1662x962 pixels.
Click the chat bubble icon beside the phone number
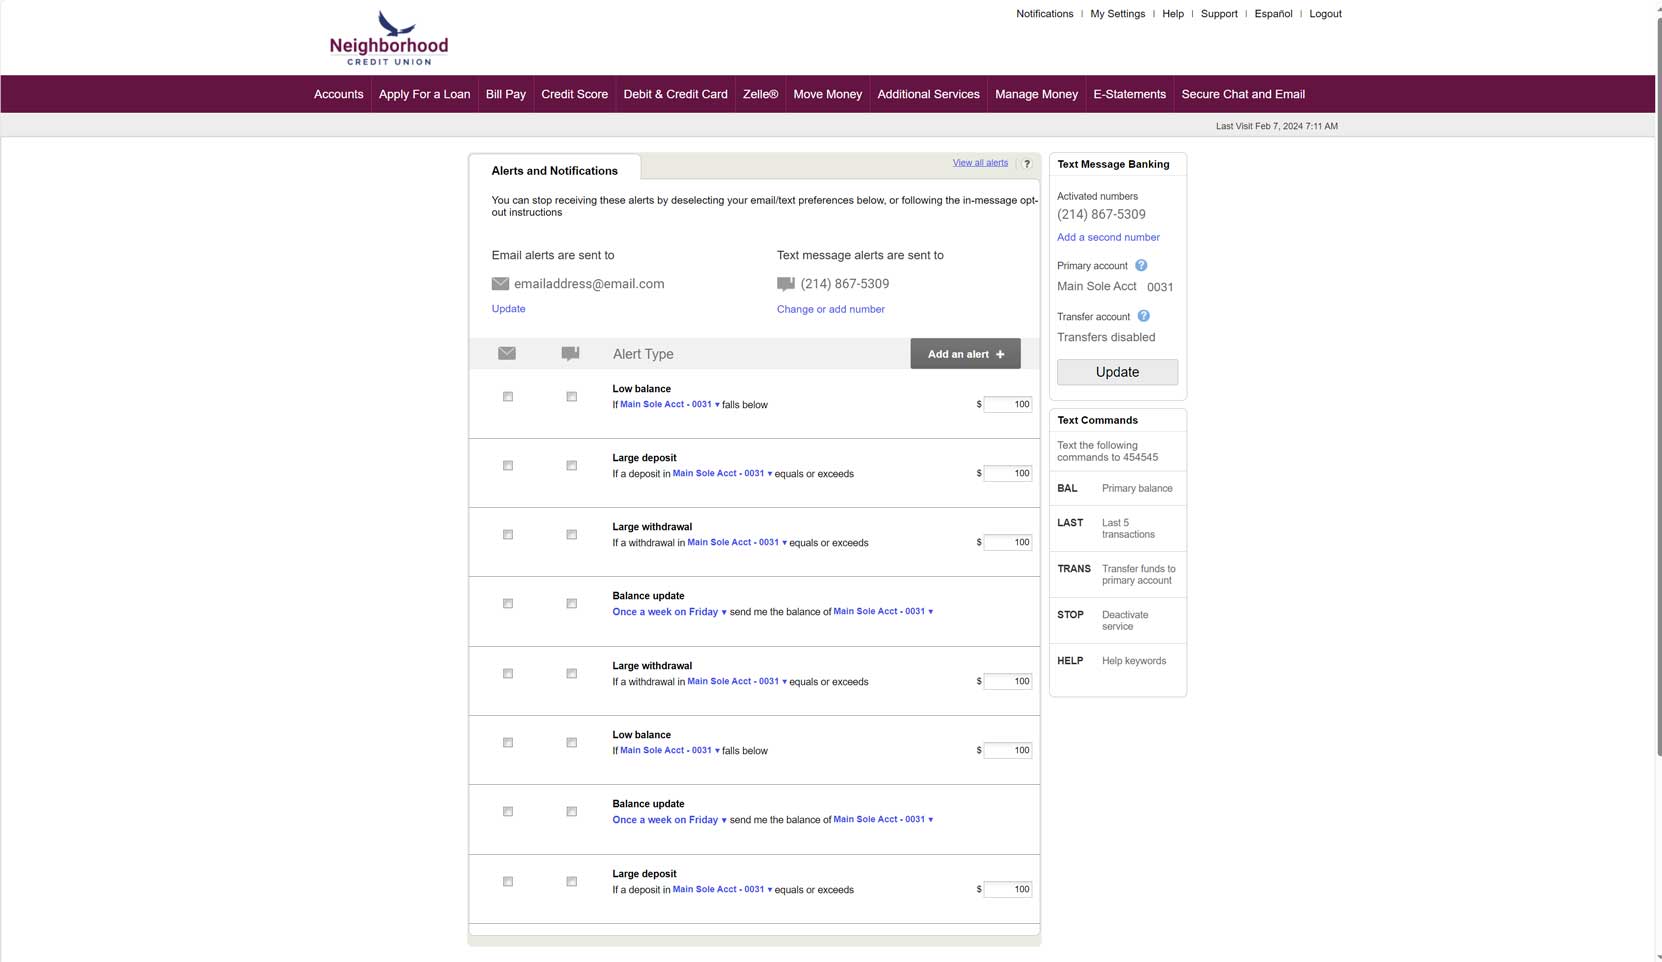786,284
